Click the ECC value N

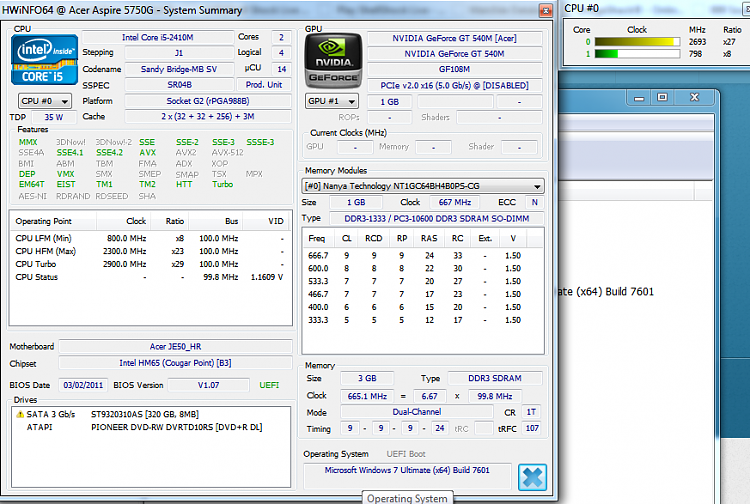(x=535, y=202)
